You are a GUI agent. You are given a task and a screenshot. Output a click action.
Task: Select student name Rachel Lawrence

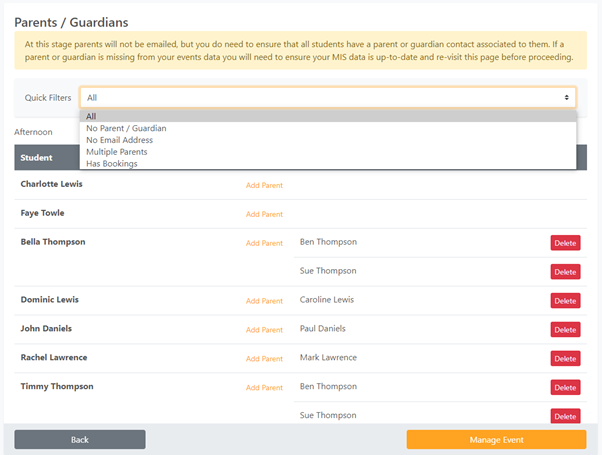pyautogui.click(x=54, y=357)
